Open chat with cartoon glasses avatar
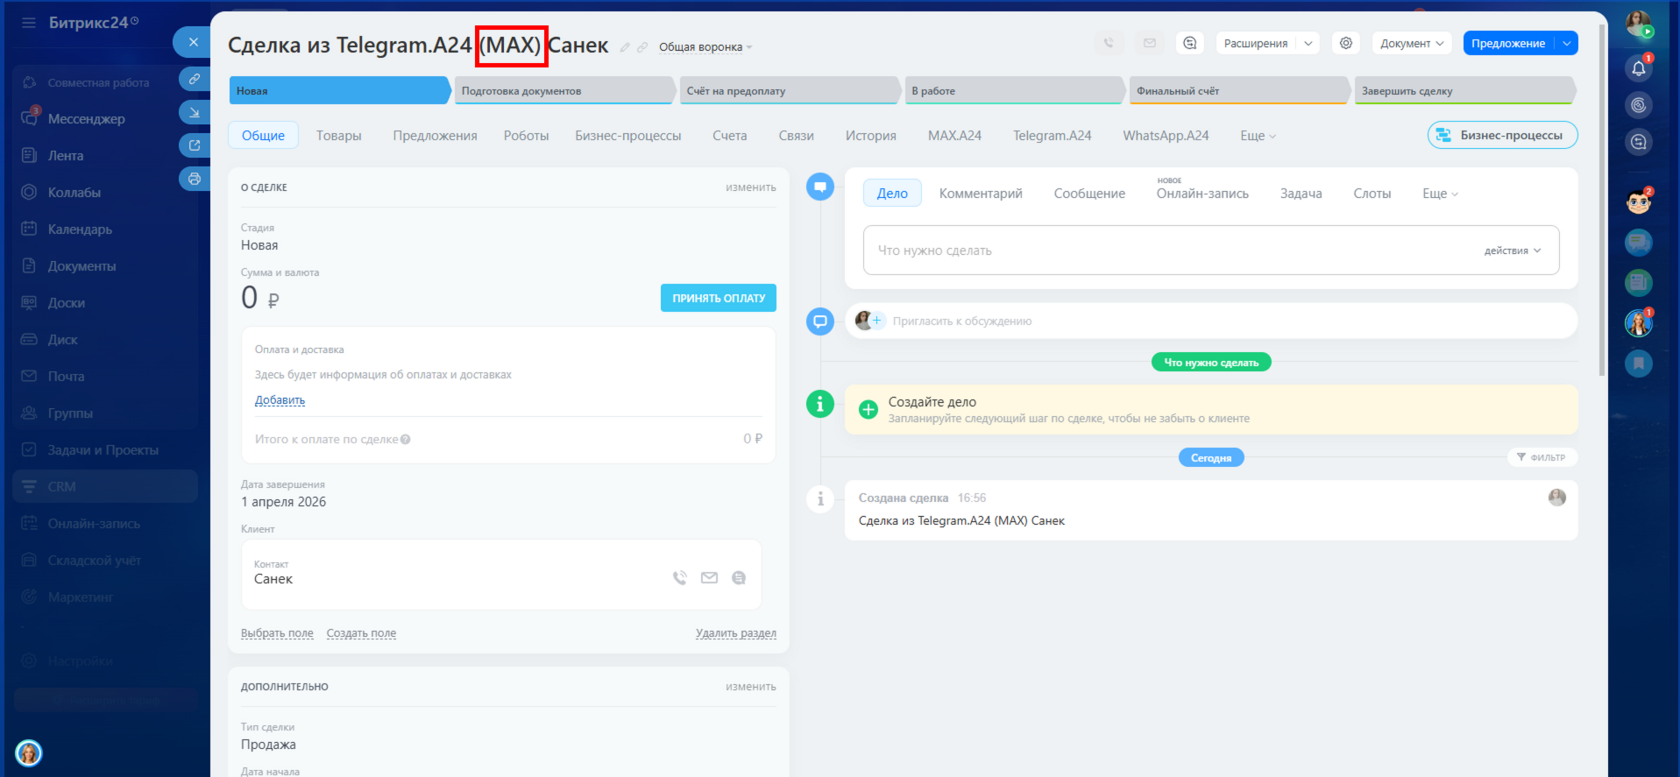Viewport: 1680px width, 777px height. pos(1638,202)
